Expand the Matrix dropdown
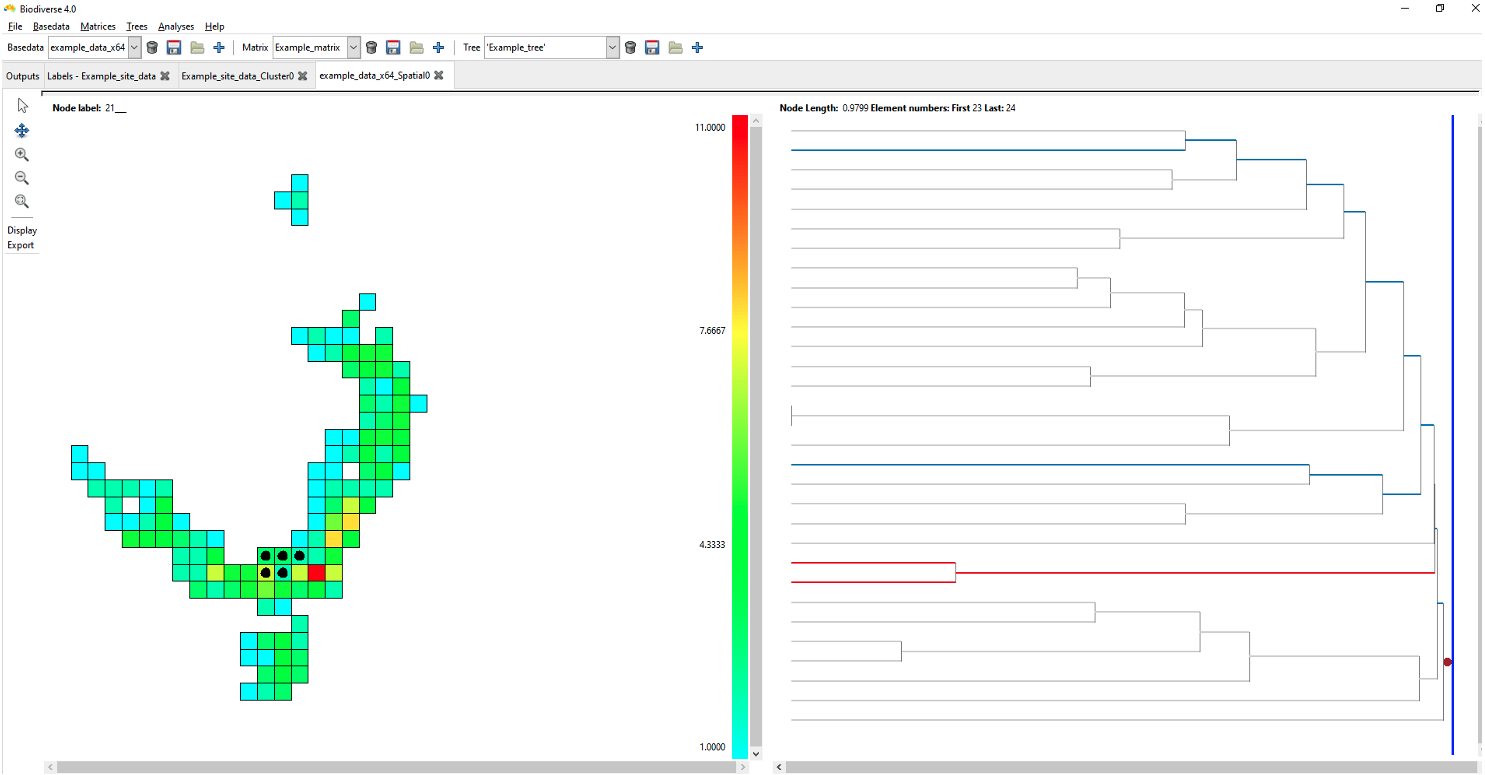The image size is (1485, 775). 354,47
